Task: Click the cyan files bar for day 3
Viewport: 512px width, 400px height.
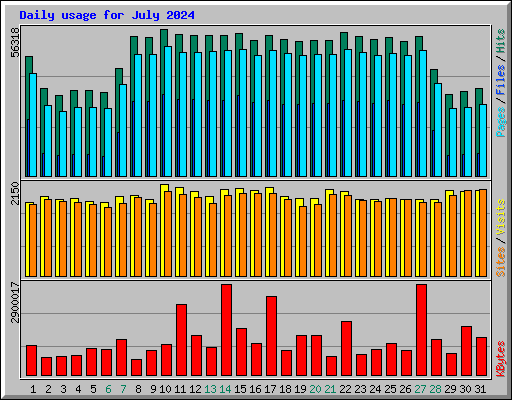Action: click(x=63, y=144)
